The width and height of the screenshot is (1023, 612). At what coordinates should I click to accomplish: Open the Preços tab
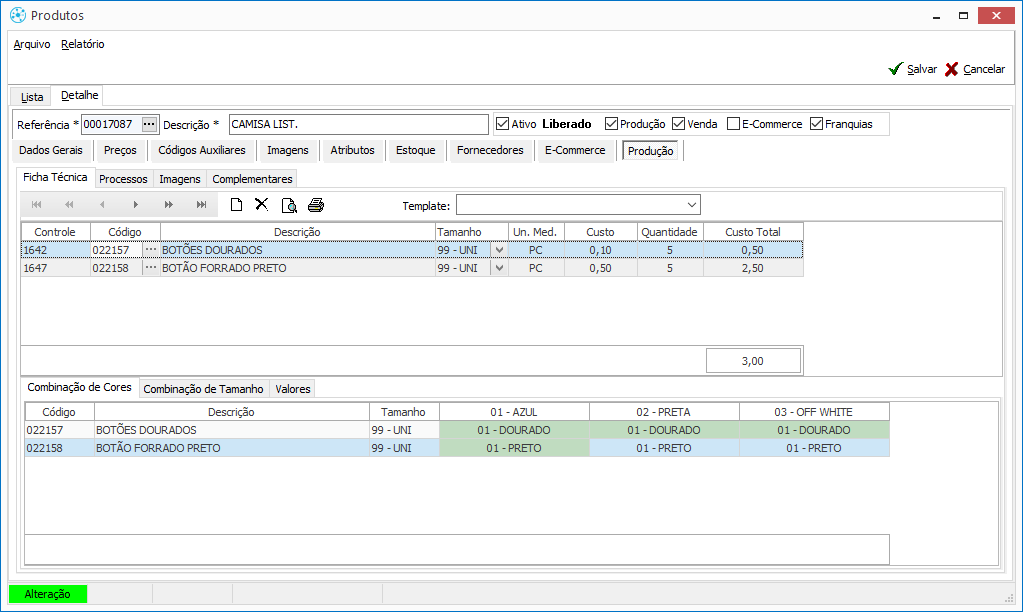click(120, 151)
